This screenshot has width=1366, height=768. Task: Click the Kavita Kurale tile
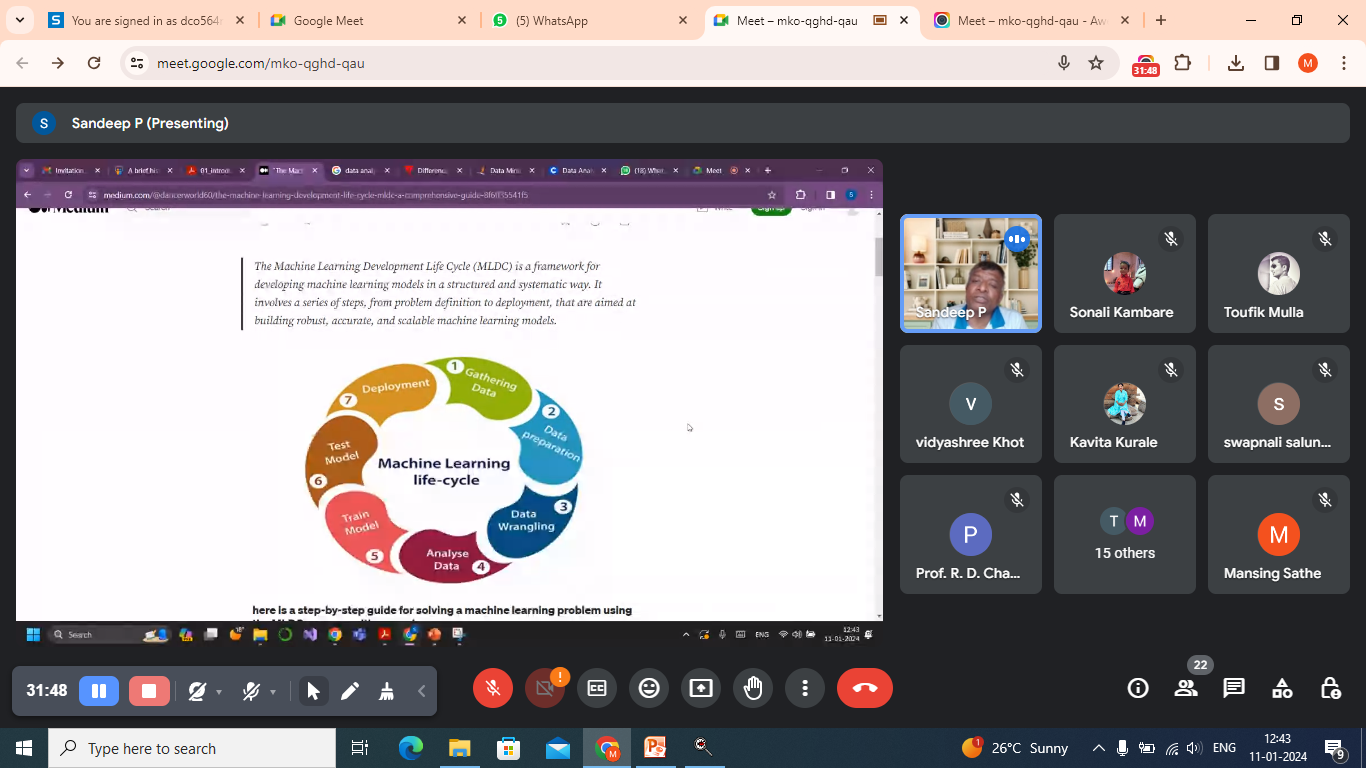[x=1125, y=404]
